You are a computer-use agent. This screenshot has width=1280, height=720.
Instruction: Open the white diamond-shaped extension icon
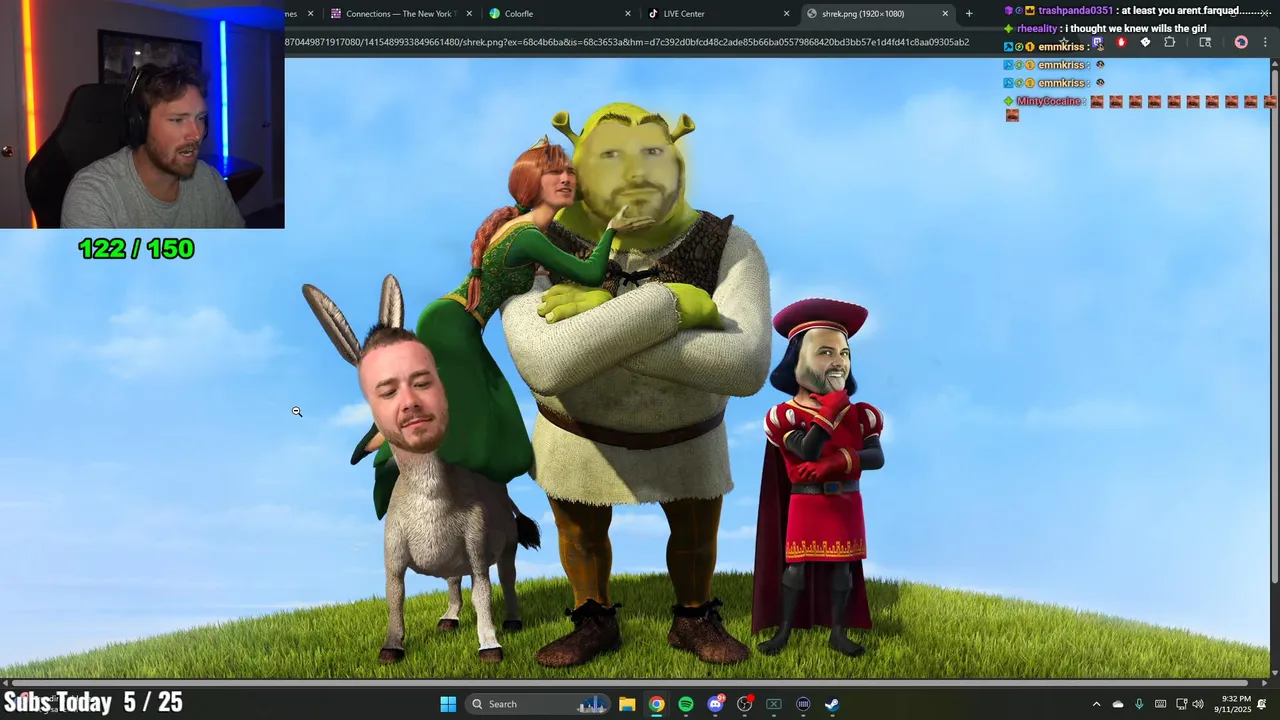click(1145, 42)
